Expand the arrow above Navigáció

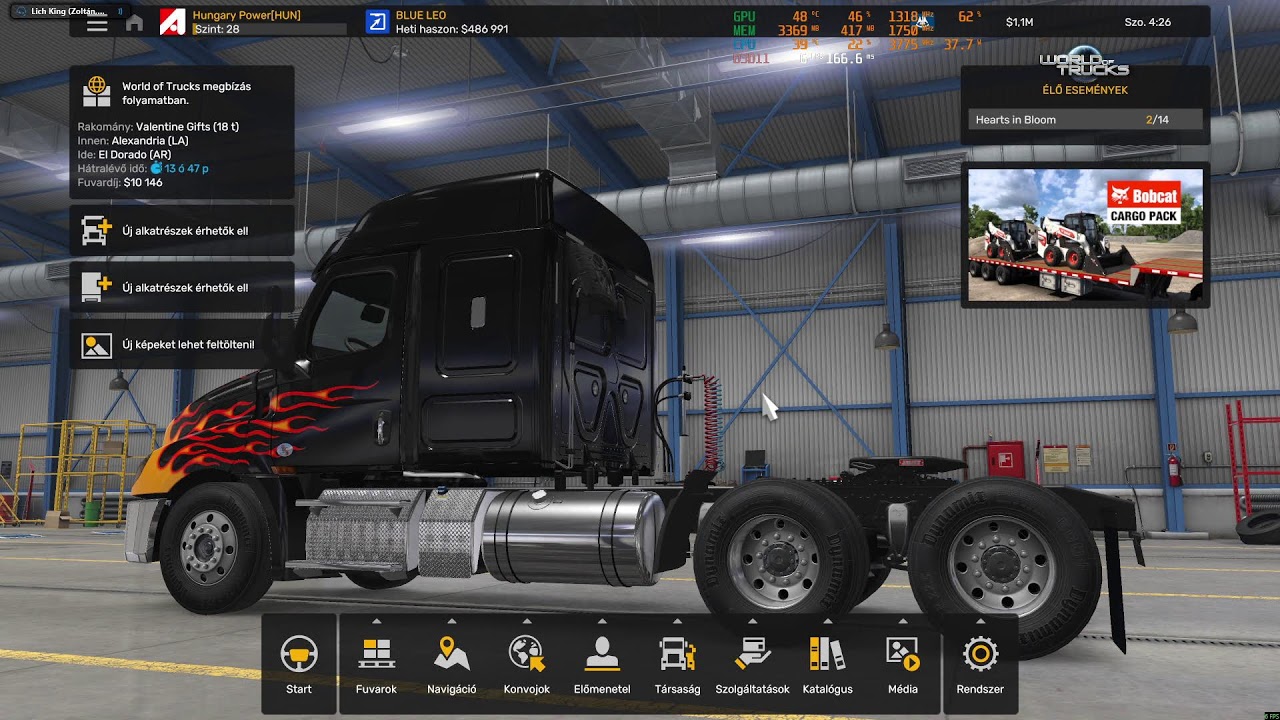(452, 621)
